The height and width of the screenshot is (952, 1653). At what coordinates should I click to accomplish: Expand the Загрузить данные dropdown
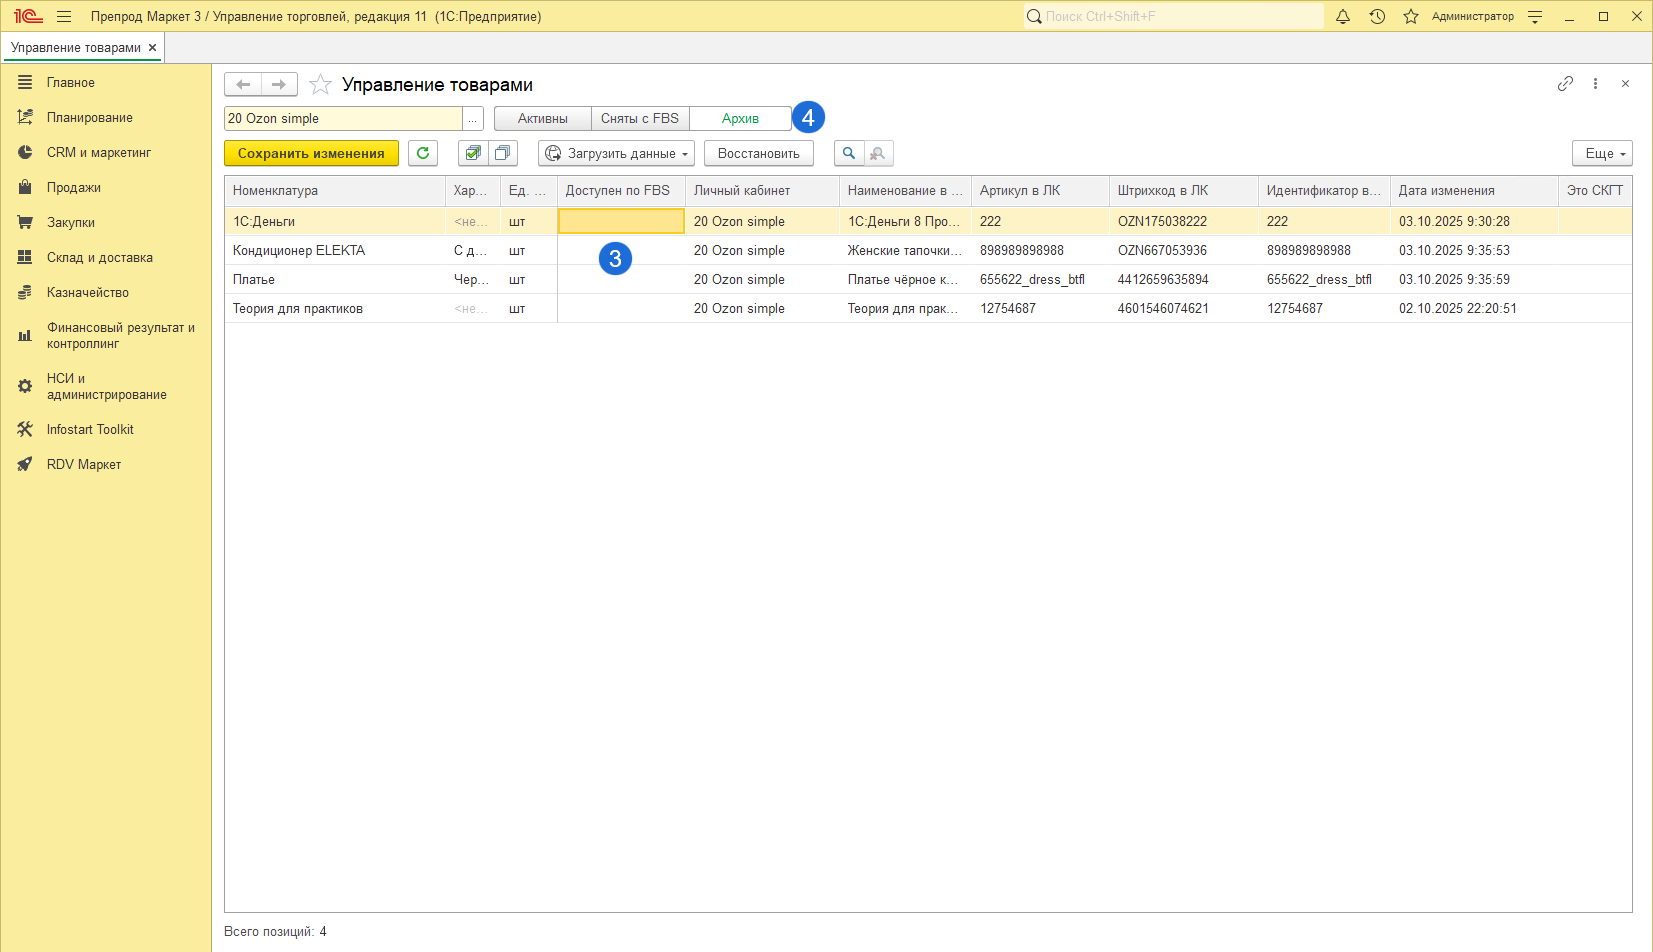coord(617,153)
